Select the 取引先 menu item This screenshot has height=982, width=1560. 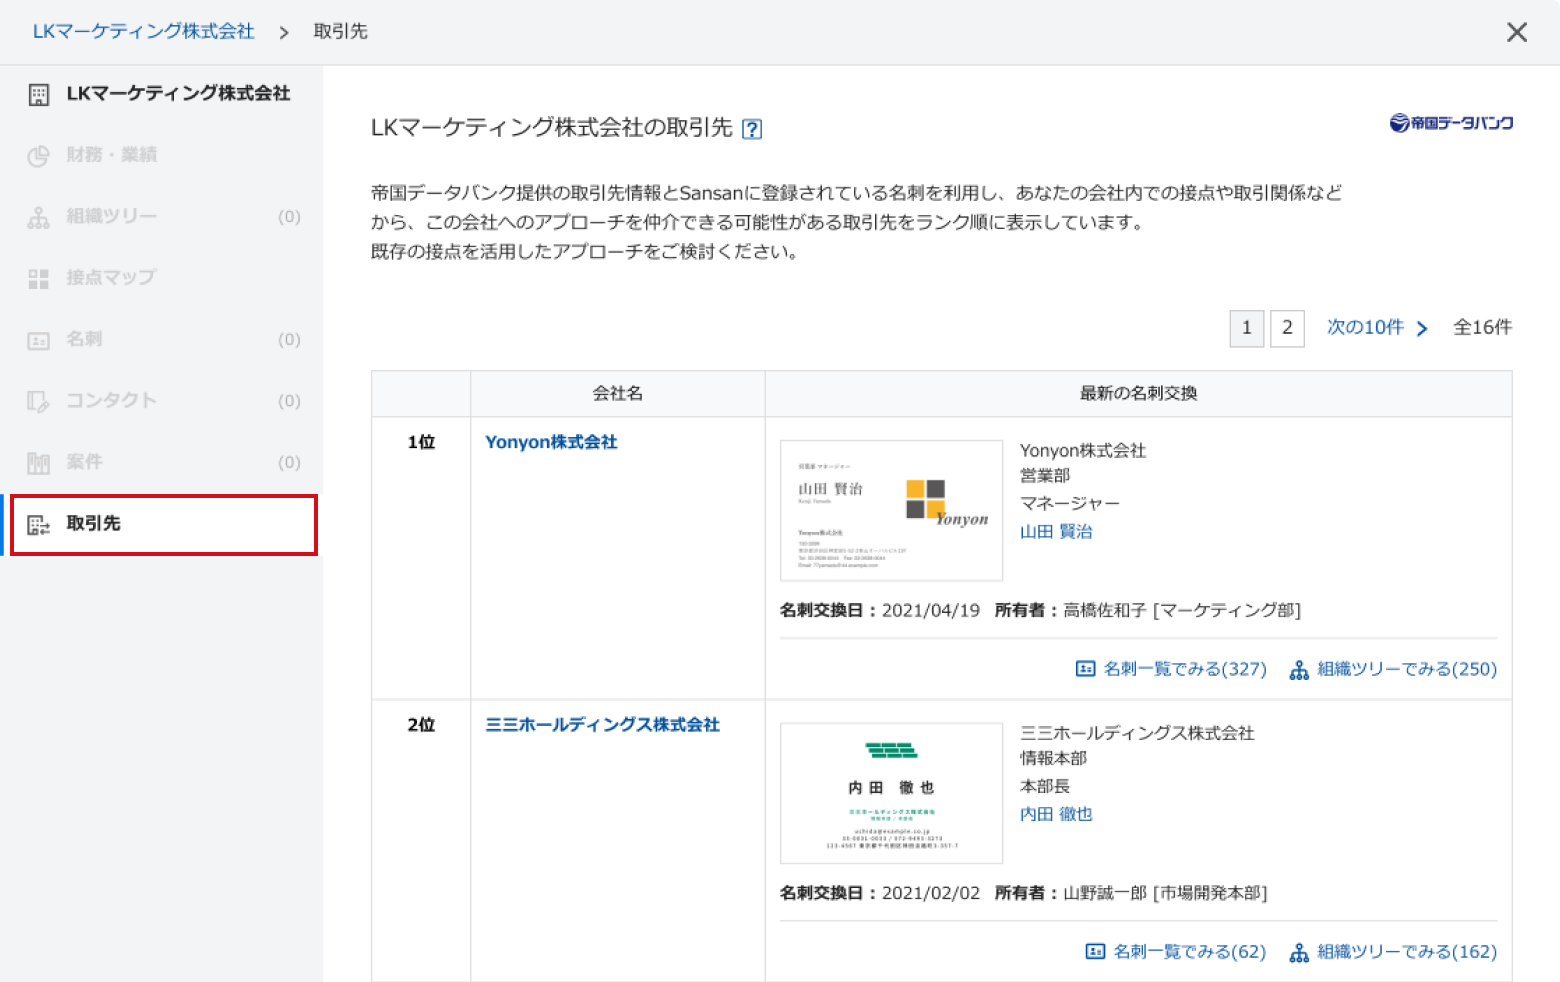162,524
